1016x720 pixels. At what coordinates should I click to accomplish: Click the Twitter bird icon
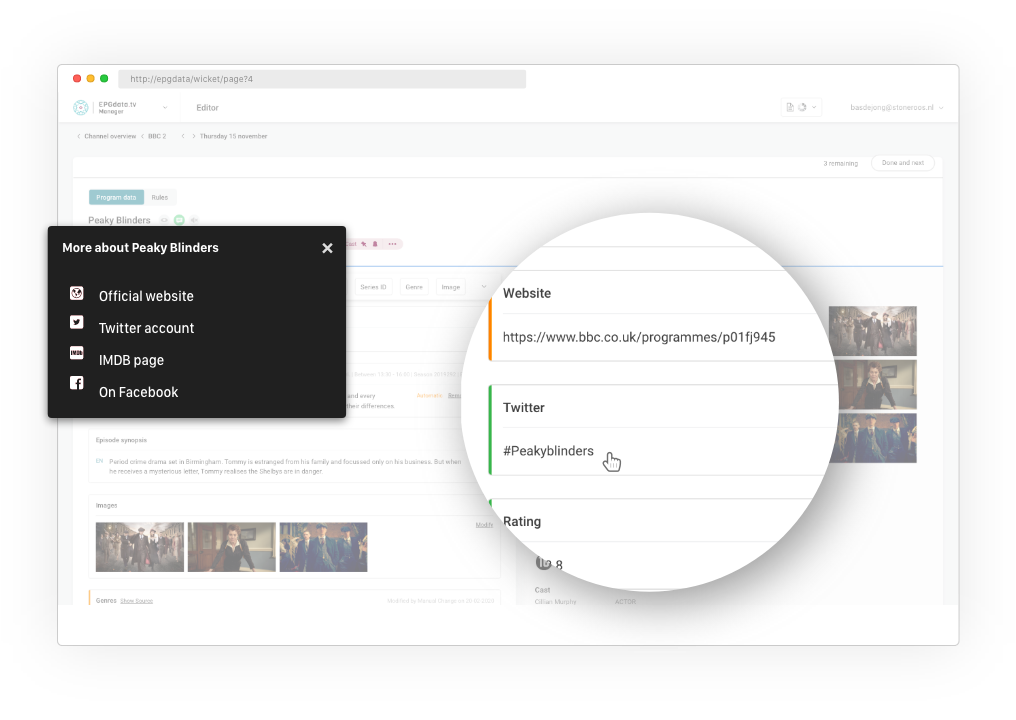(x=76, y=322)
